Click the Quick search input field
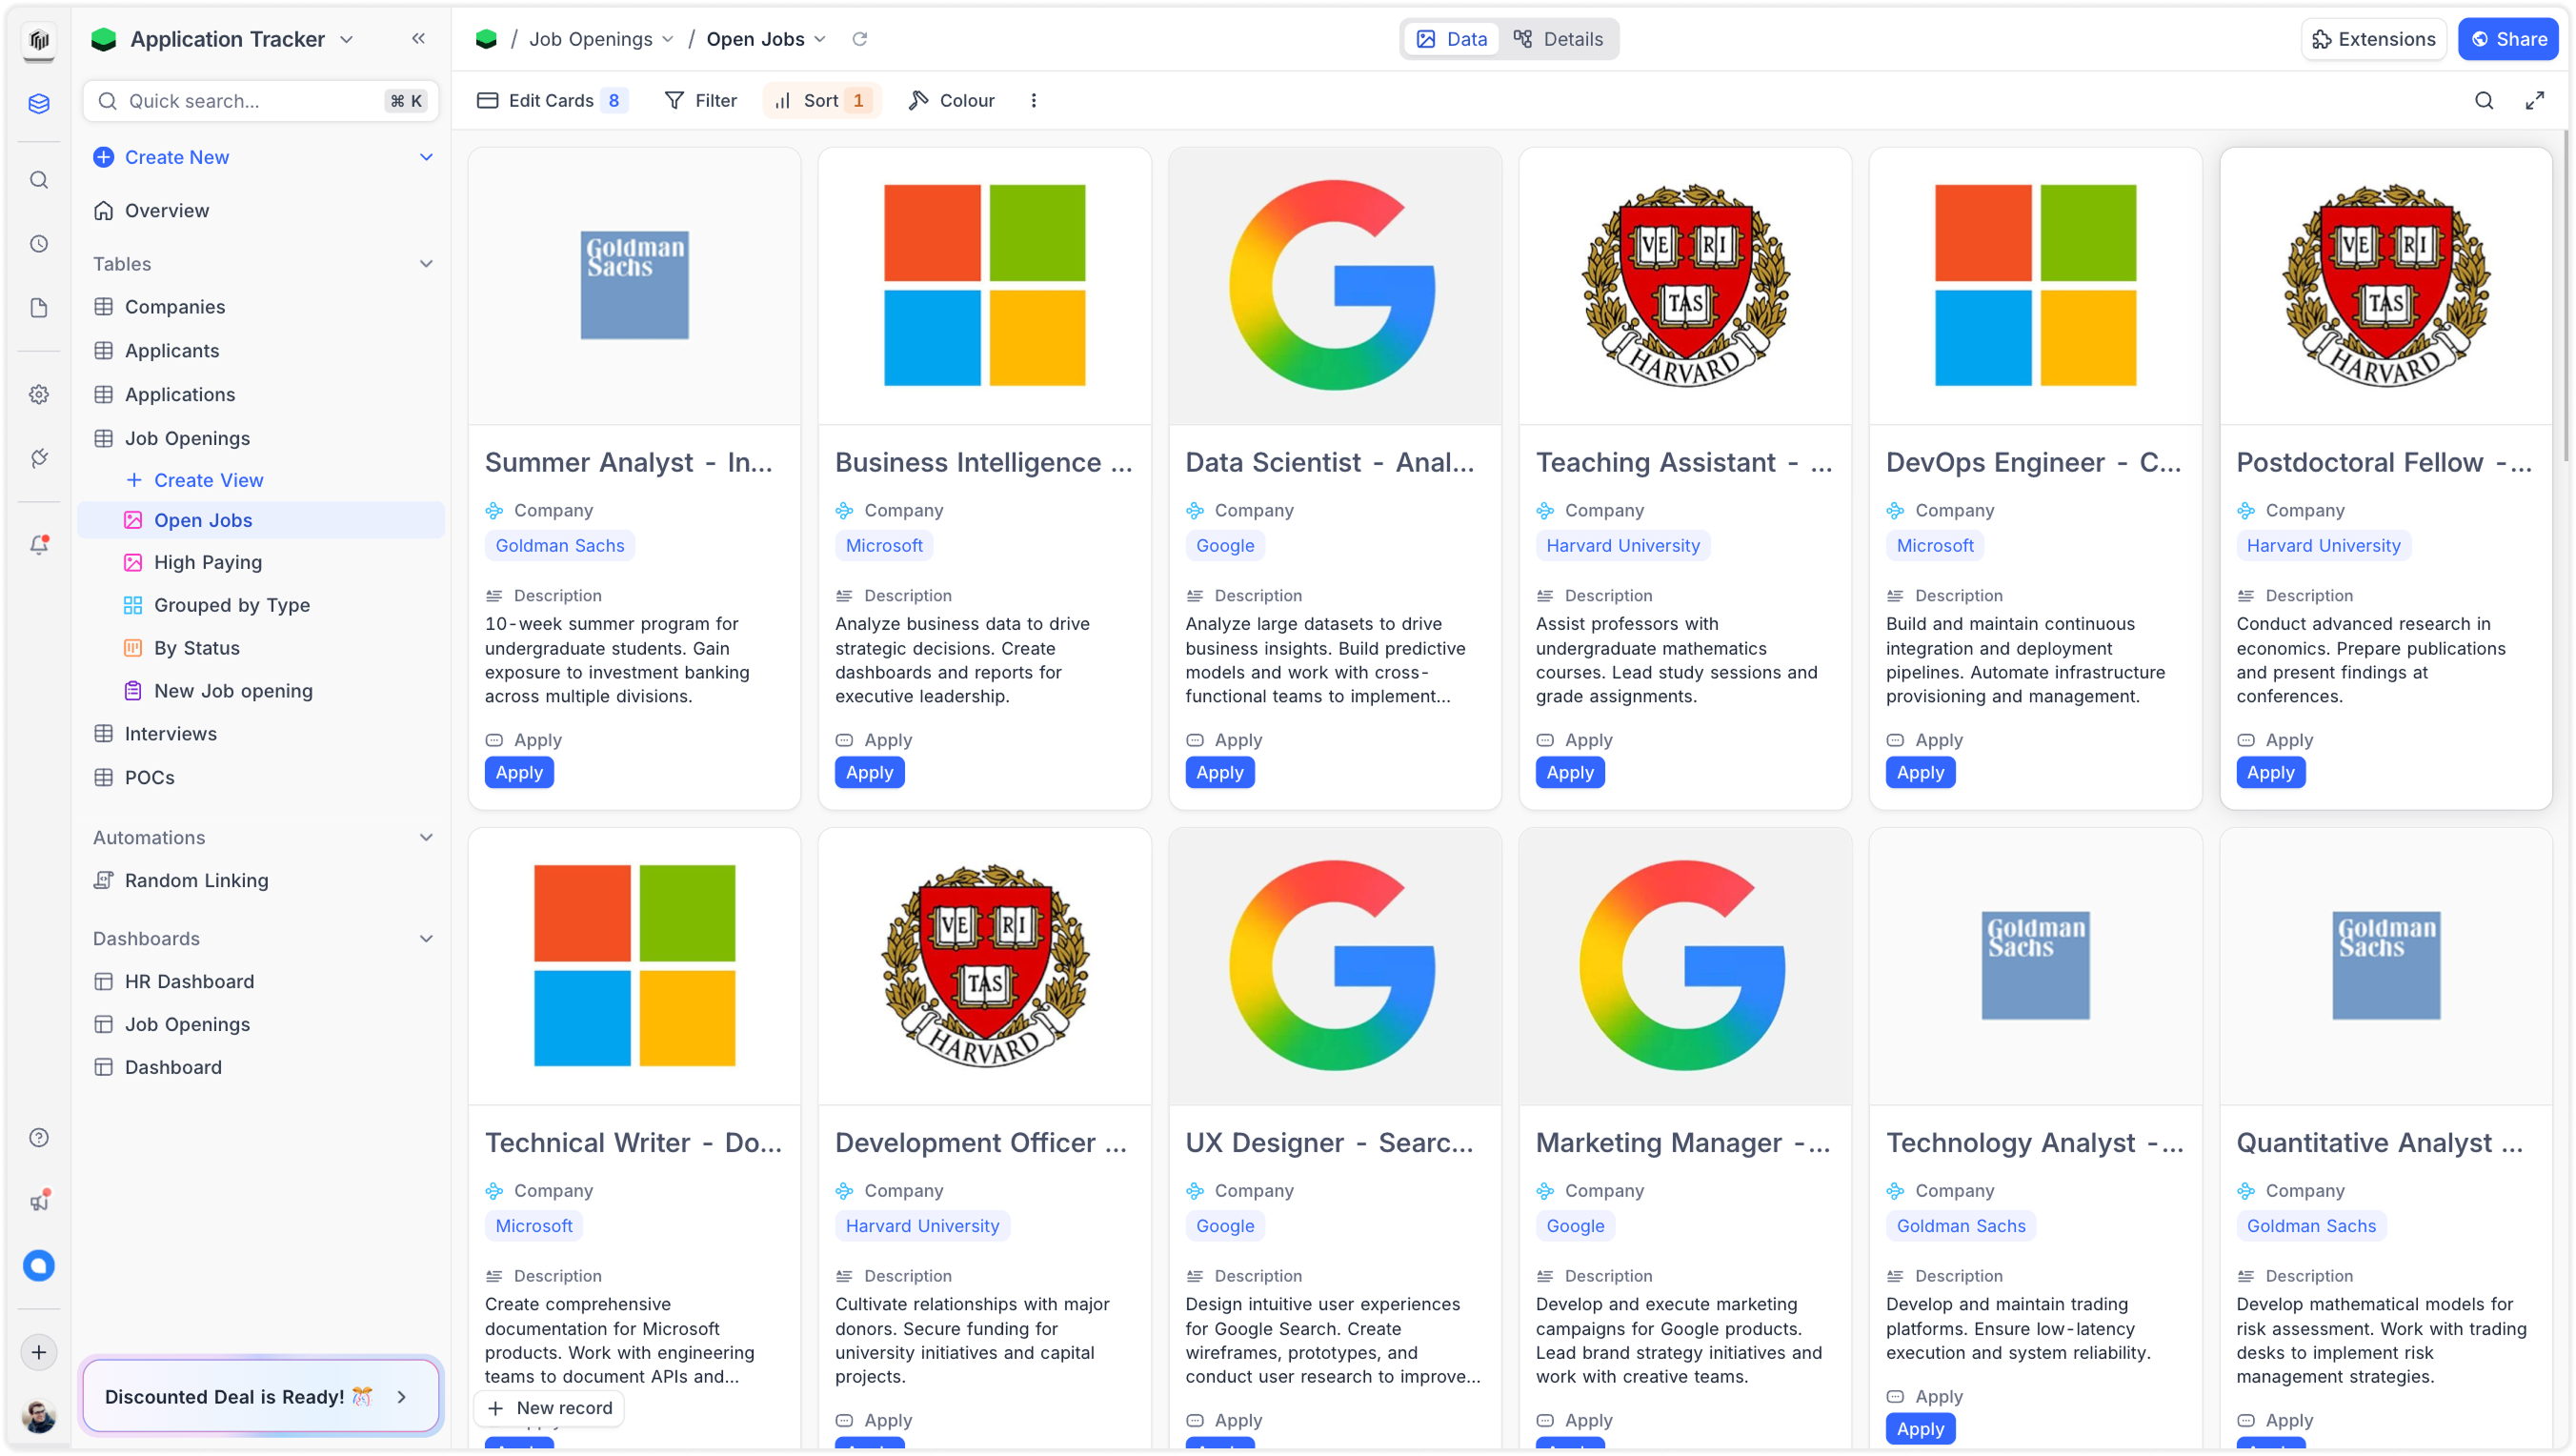 tap(250, 101)
